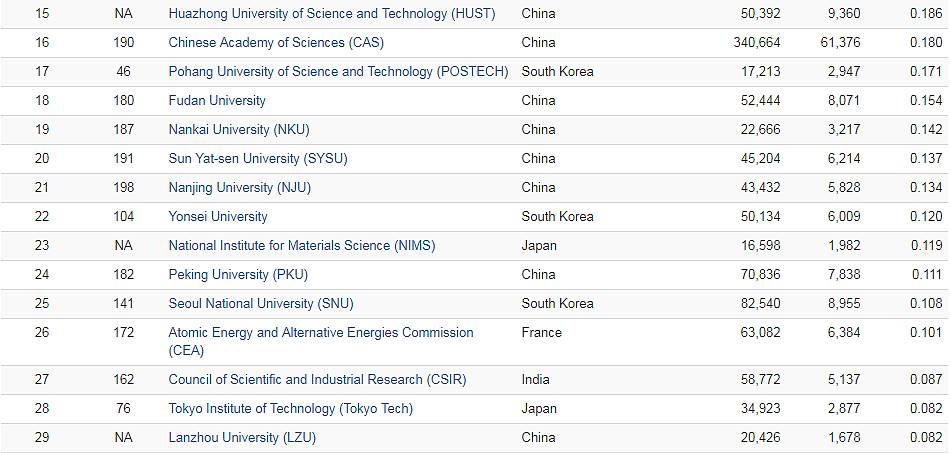Open Pohang University of Science and Technology link

coord(338,72)
